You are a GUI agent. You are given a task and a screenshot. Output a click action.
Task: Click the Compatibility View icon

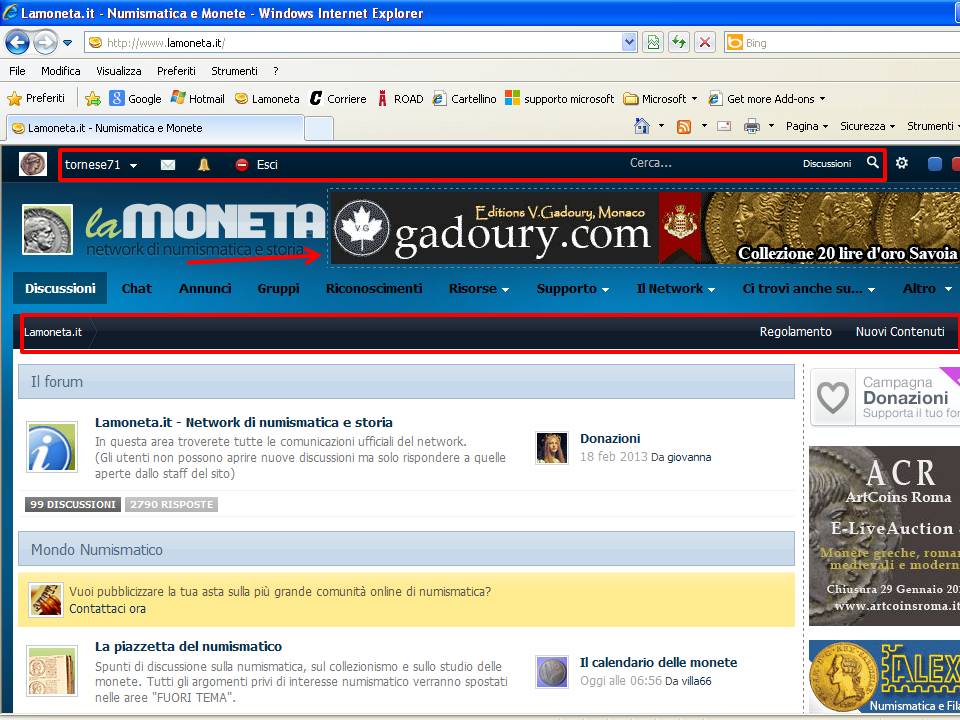653,42
